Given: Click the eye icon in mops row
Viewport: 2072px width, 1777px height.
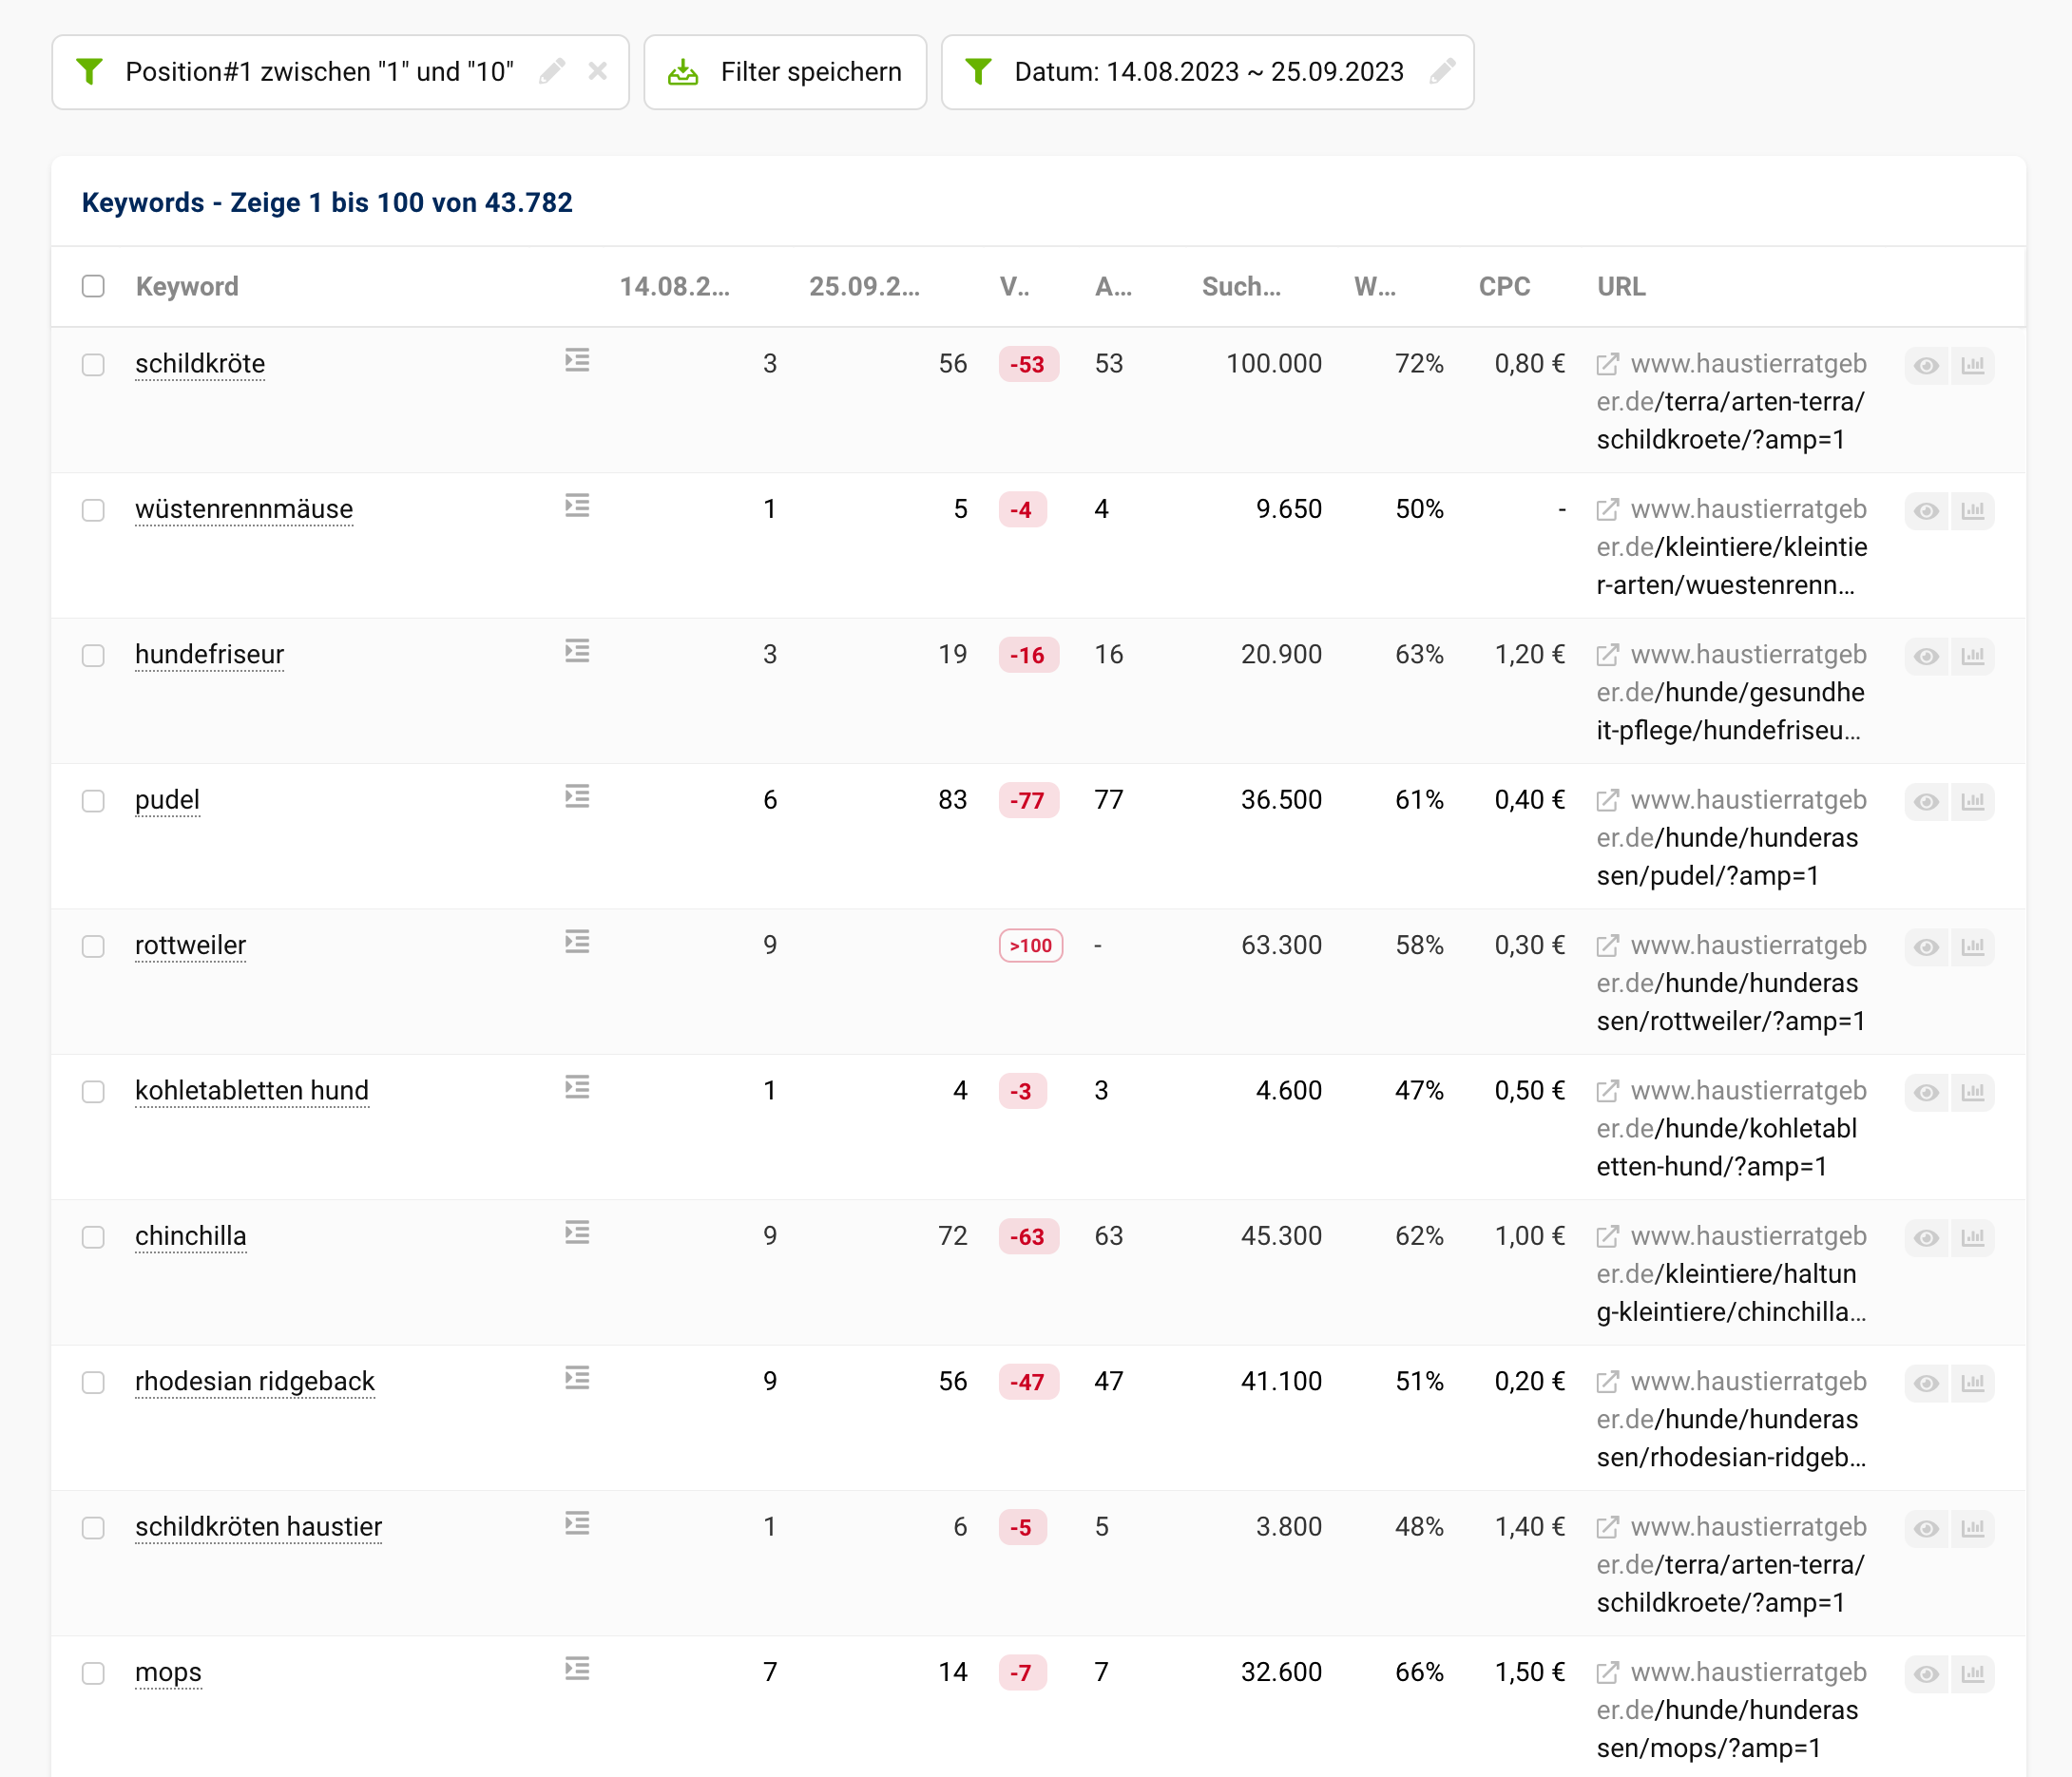Looking at the screenshot, I should point(1926,1674).
